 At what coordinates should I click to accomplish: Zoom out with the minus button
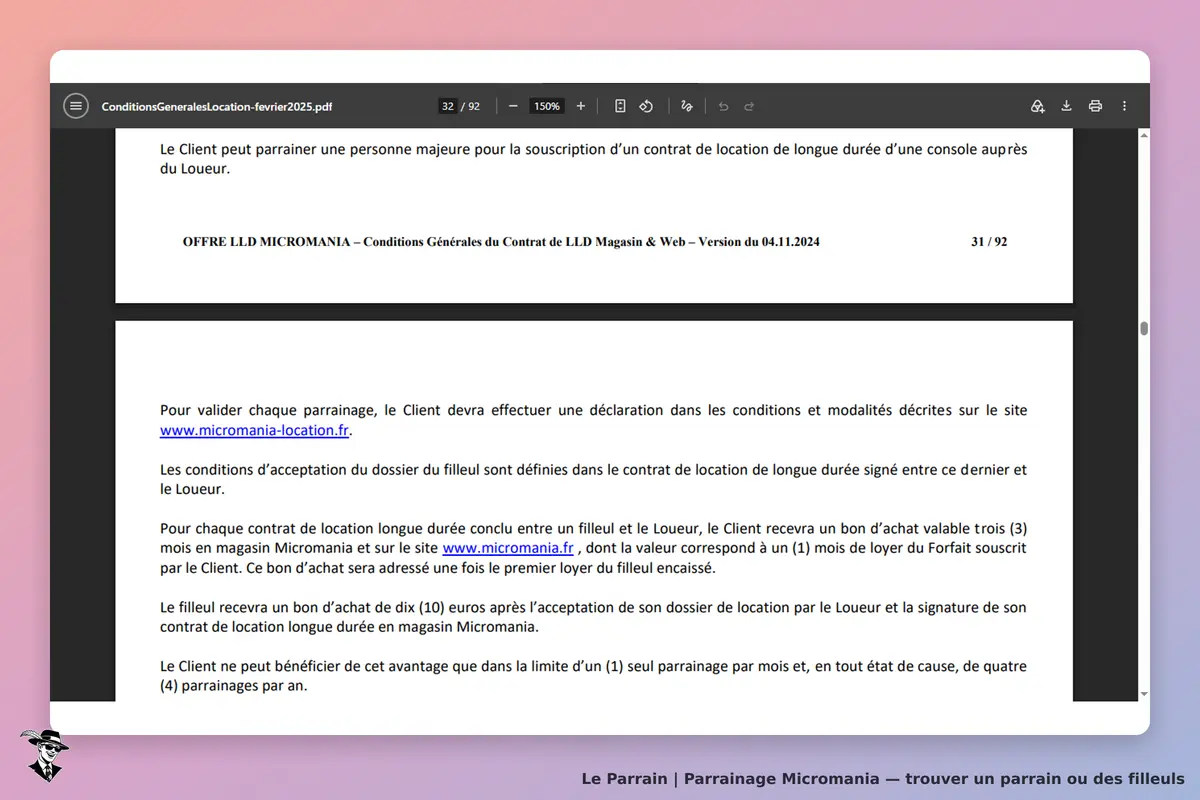[513, 106]
